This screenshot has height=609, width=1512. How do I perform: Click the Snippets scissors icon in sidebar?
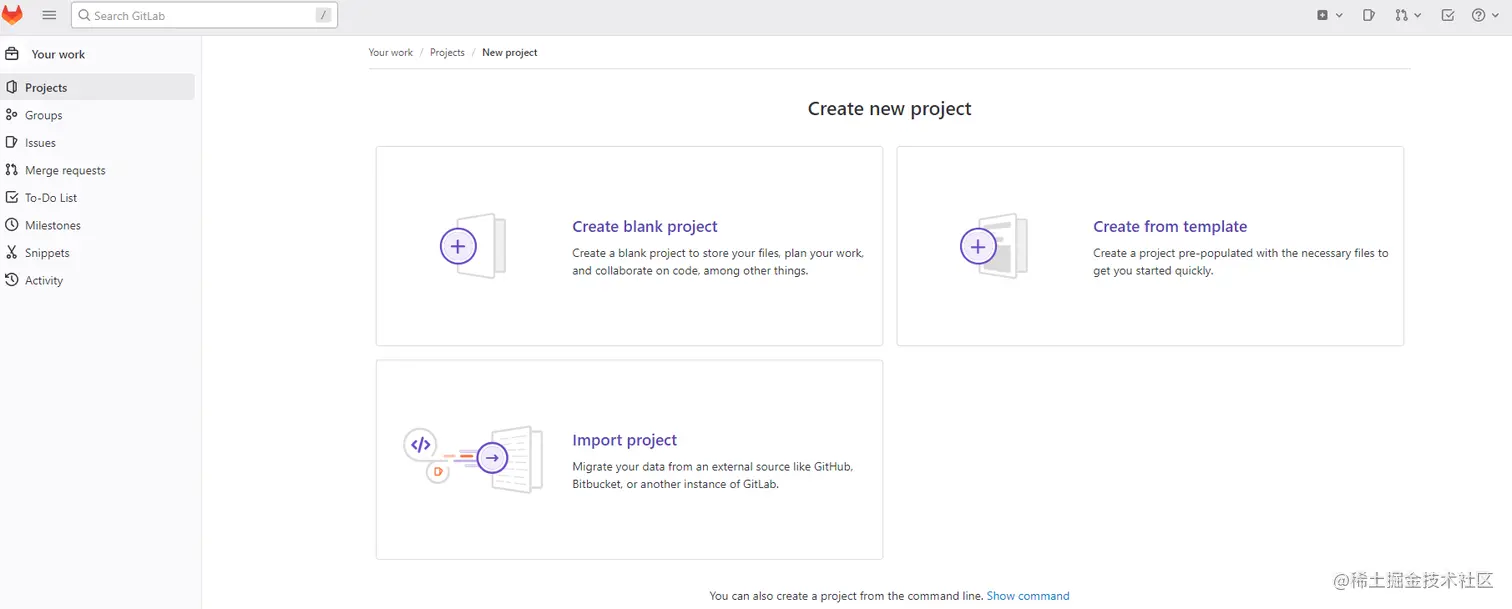pos(12,253)
